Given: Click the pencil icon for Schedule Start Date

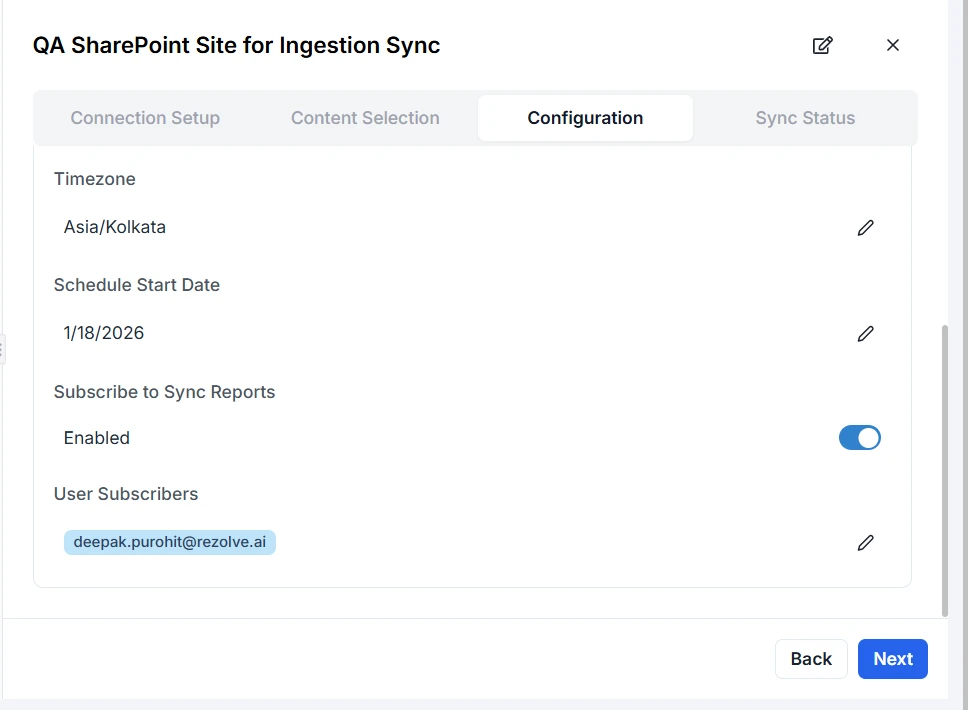Looking at the screenshot, I should (x=865, y=334).
